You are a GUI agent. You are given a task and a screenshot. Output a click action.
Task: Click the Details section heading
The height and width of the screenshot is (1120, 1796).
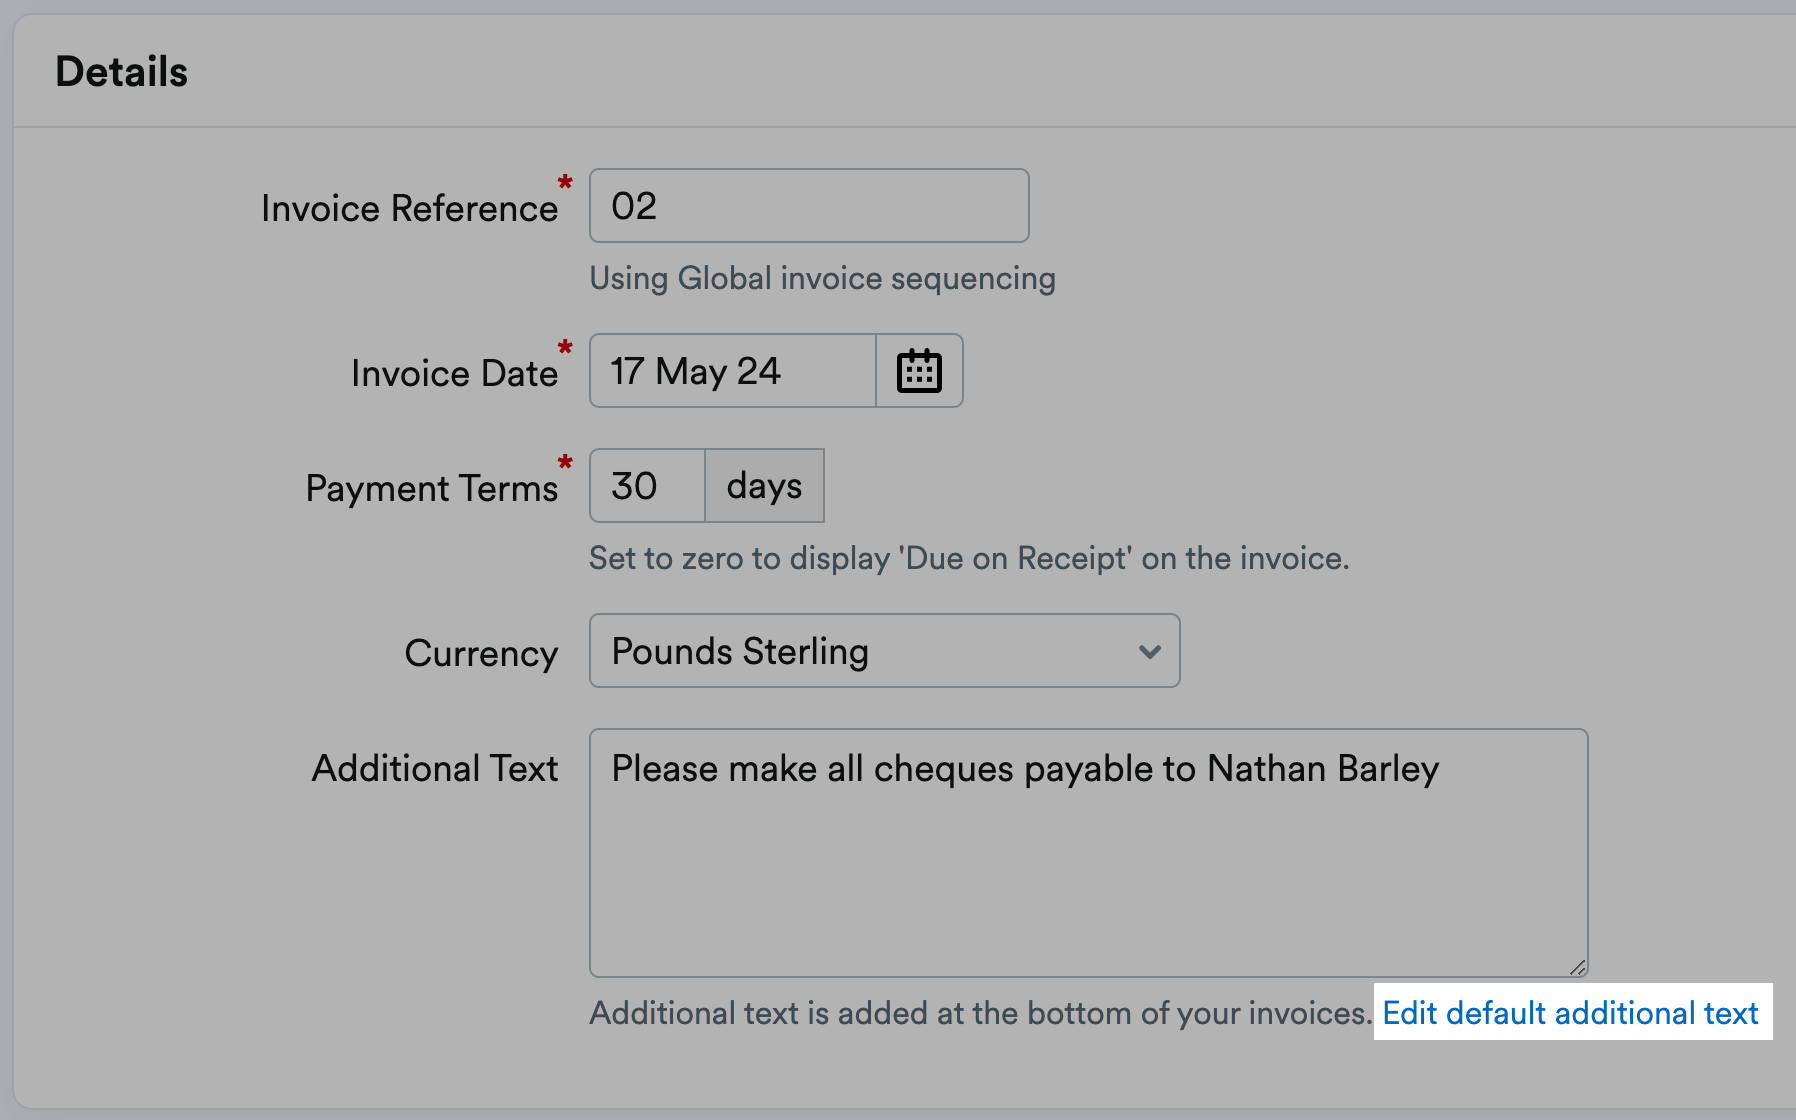(x=122, y=72)
